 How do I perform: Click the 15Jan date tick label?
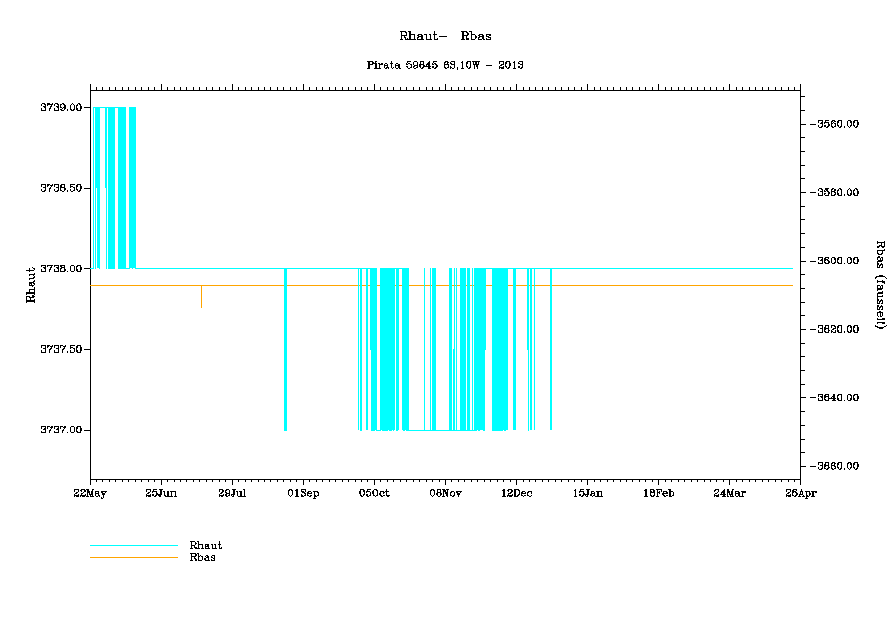coord(587,493)
